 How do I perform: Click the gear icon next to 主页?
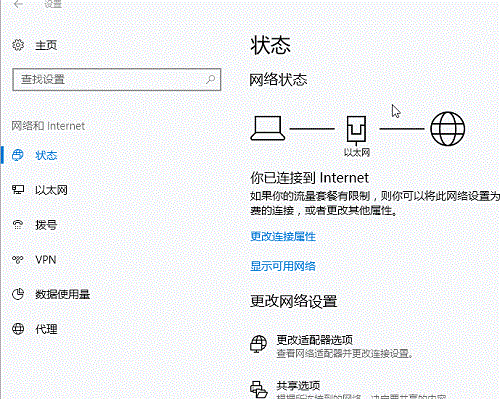tap(18, 45)
